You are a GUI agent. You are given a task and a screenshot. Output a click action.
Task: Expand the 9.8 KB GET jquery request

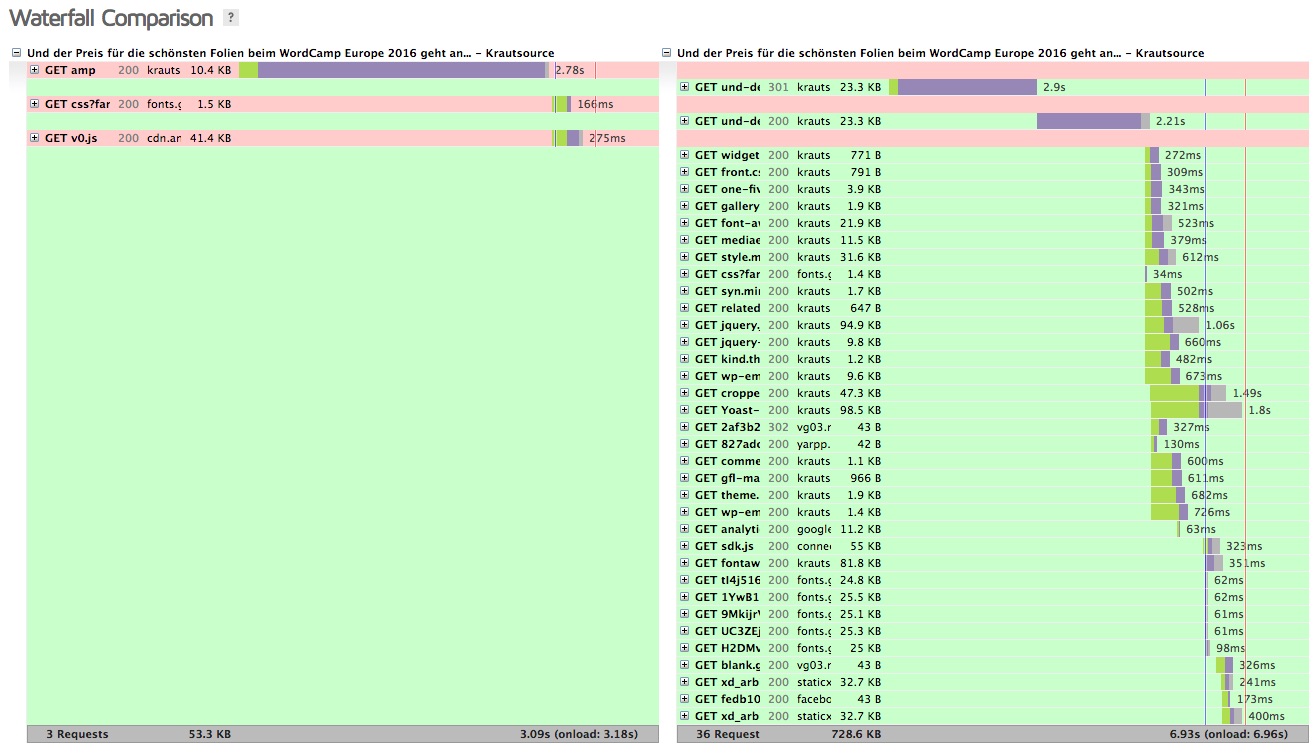click(x=685, y=342)
